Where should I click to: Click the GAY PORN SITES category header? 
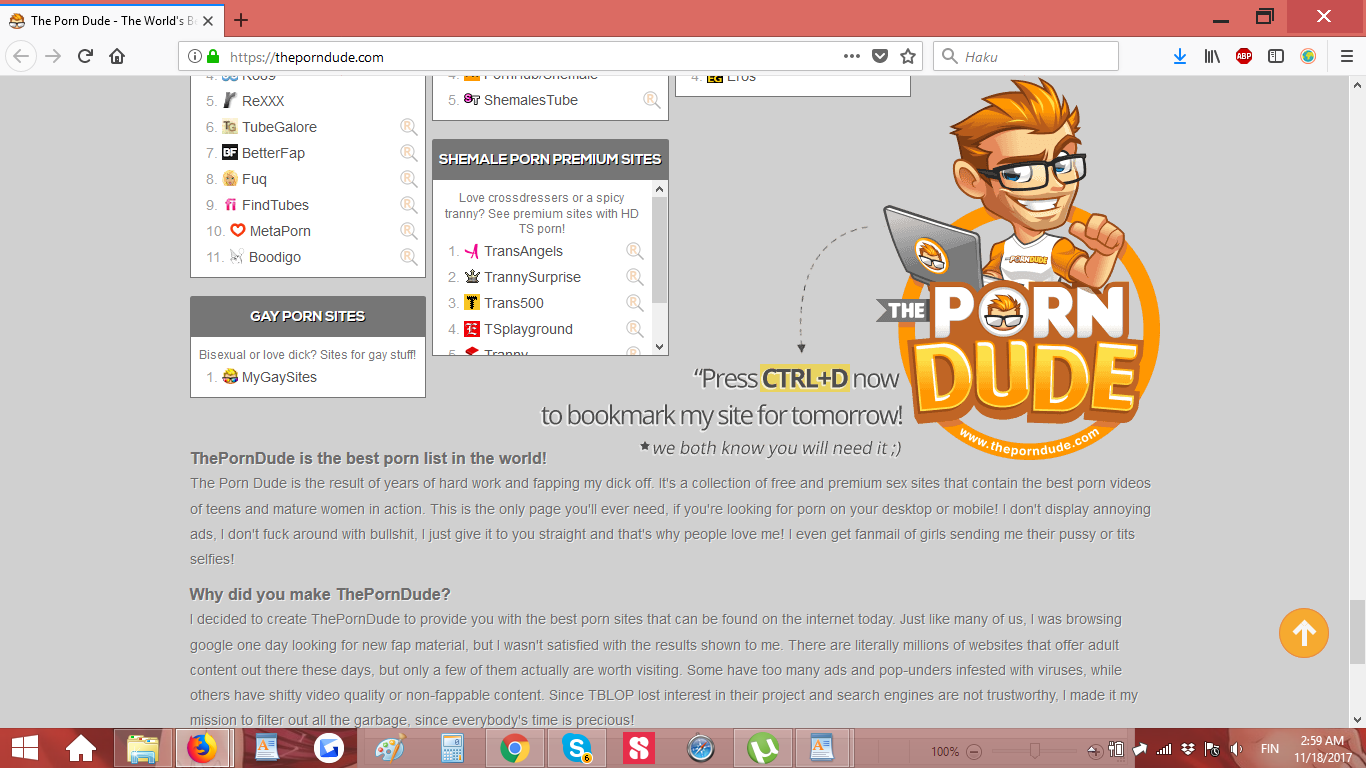click(x=308, y=316)
